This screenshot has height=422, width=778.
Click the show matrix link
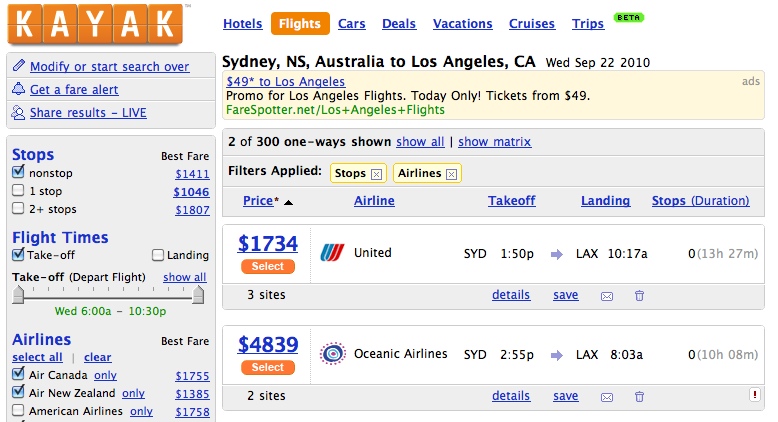click(x=494, y=142)
